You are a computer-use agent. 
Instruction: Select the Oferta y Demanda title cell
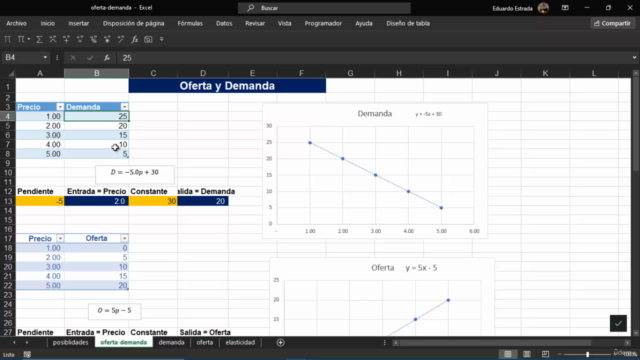pos(227,86)
